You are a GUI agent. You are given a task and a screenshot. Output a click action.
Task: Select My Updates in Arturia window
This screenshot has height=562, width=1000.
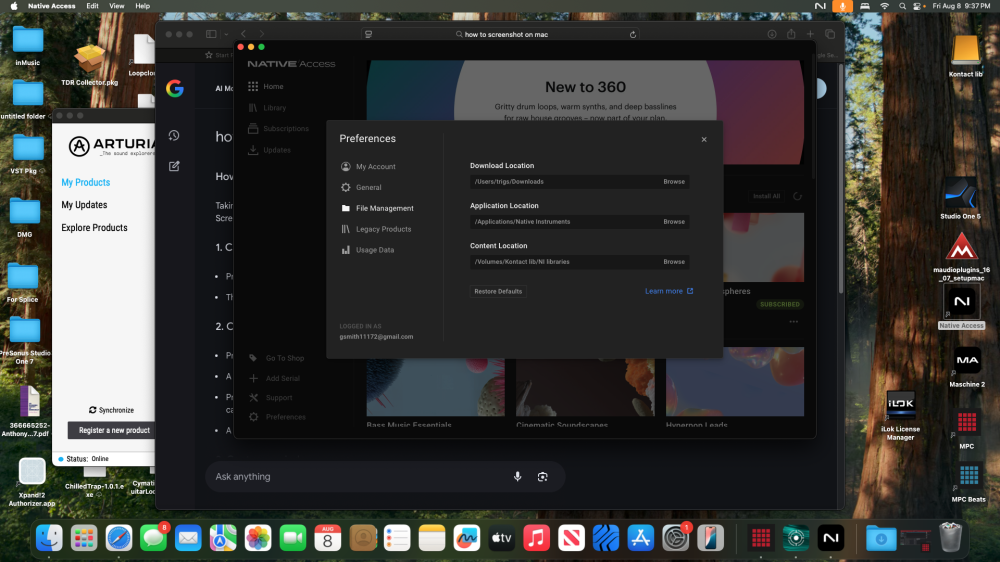pos(84,205)
